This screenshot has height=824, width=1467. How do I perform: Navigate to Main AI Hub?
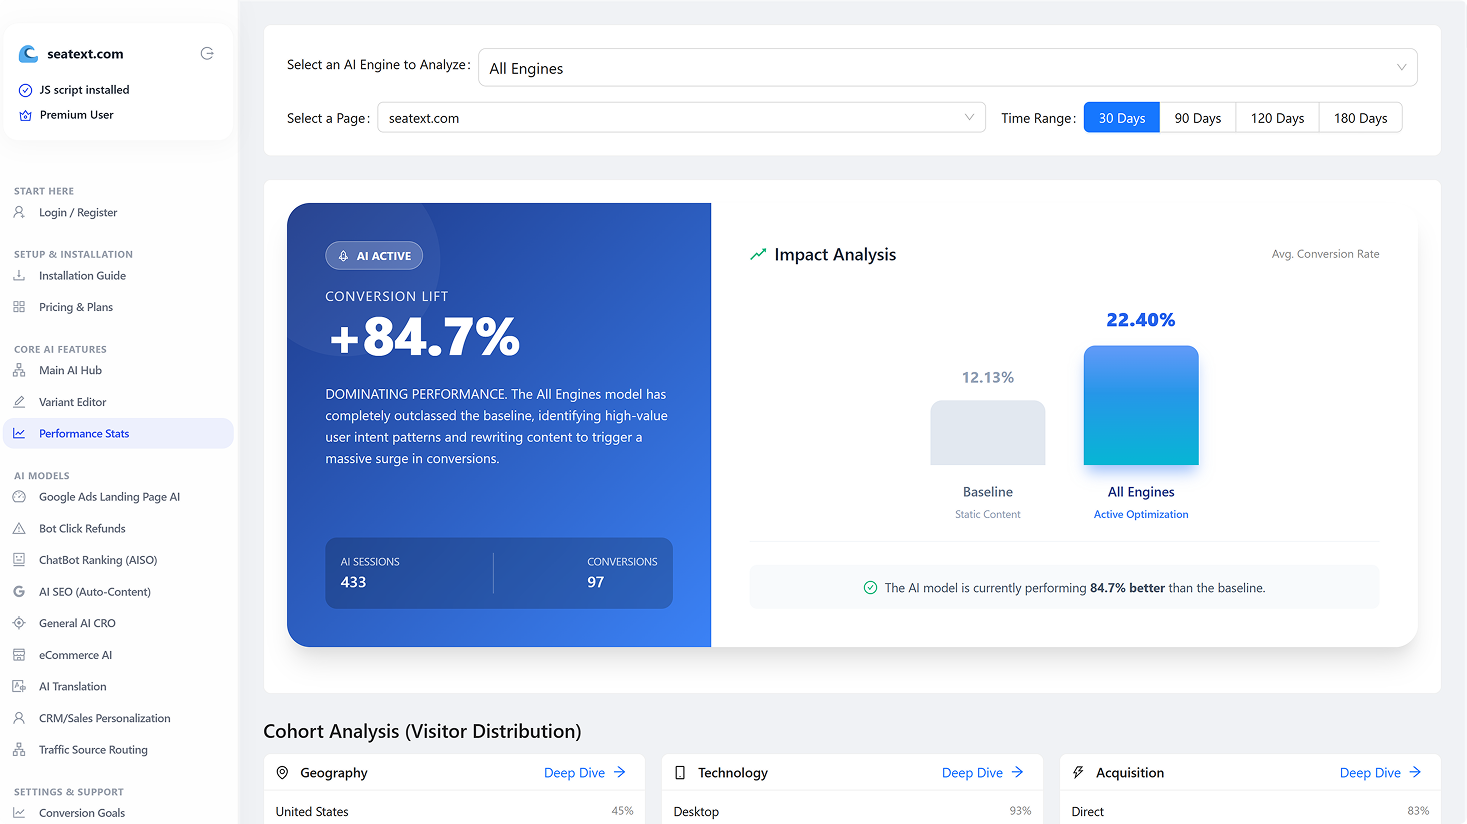118,370
